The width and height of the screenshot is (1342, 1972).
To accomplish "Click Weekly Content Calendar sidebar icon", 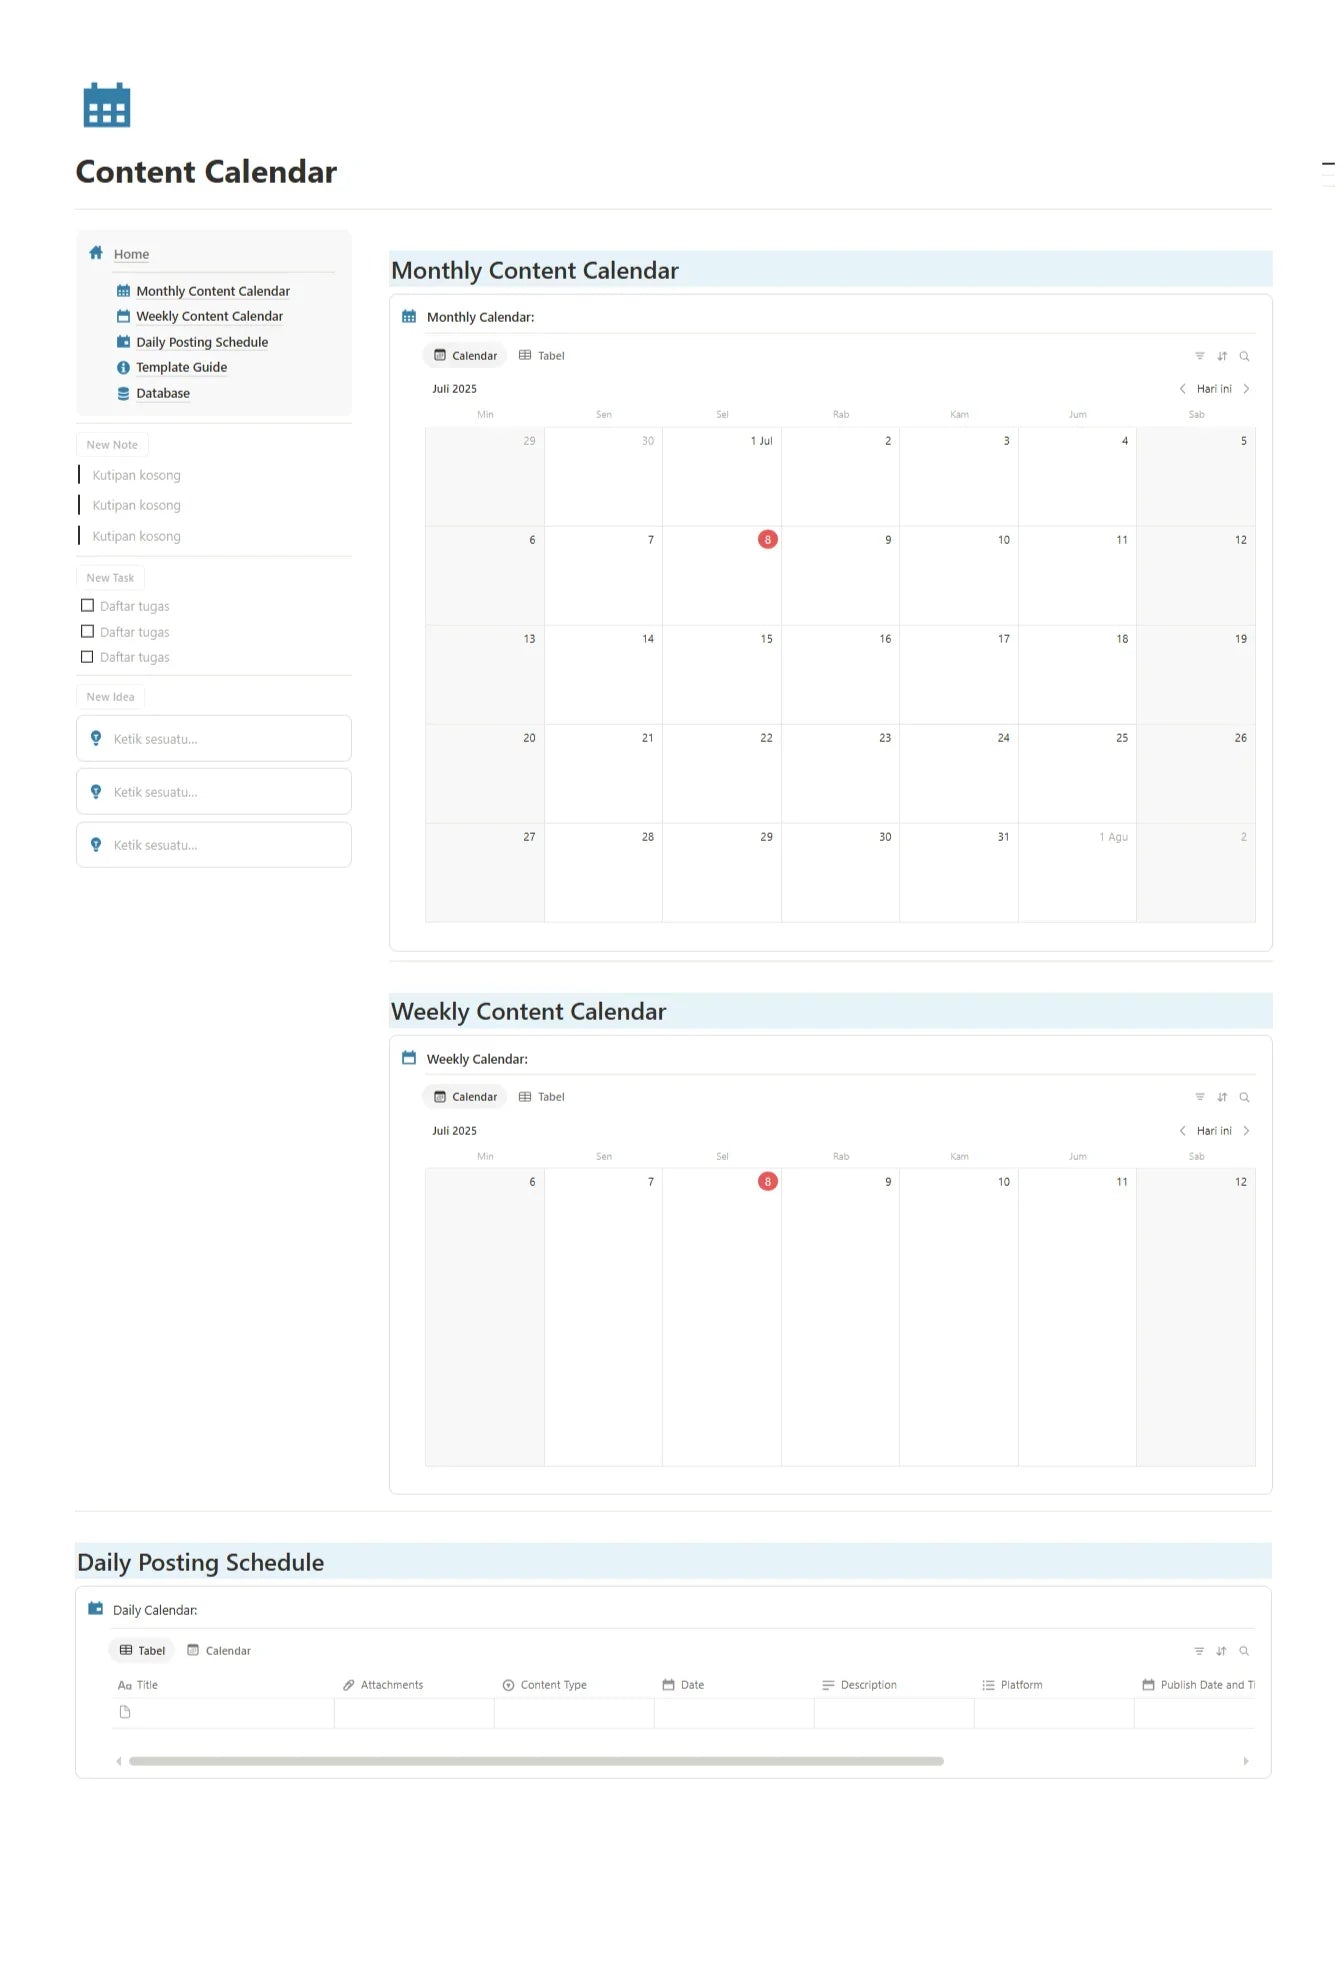I will point(123,316).
